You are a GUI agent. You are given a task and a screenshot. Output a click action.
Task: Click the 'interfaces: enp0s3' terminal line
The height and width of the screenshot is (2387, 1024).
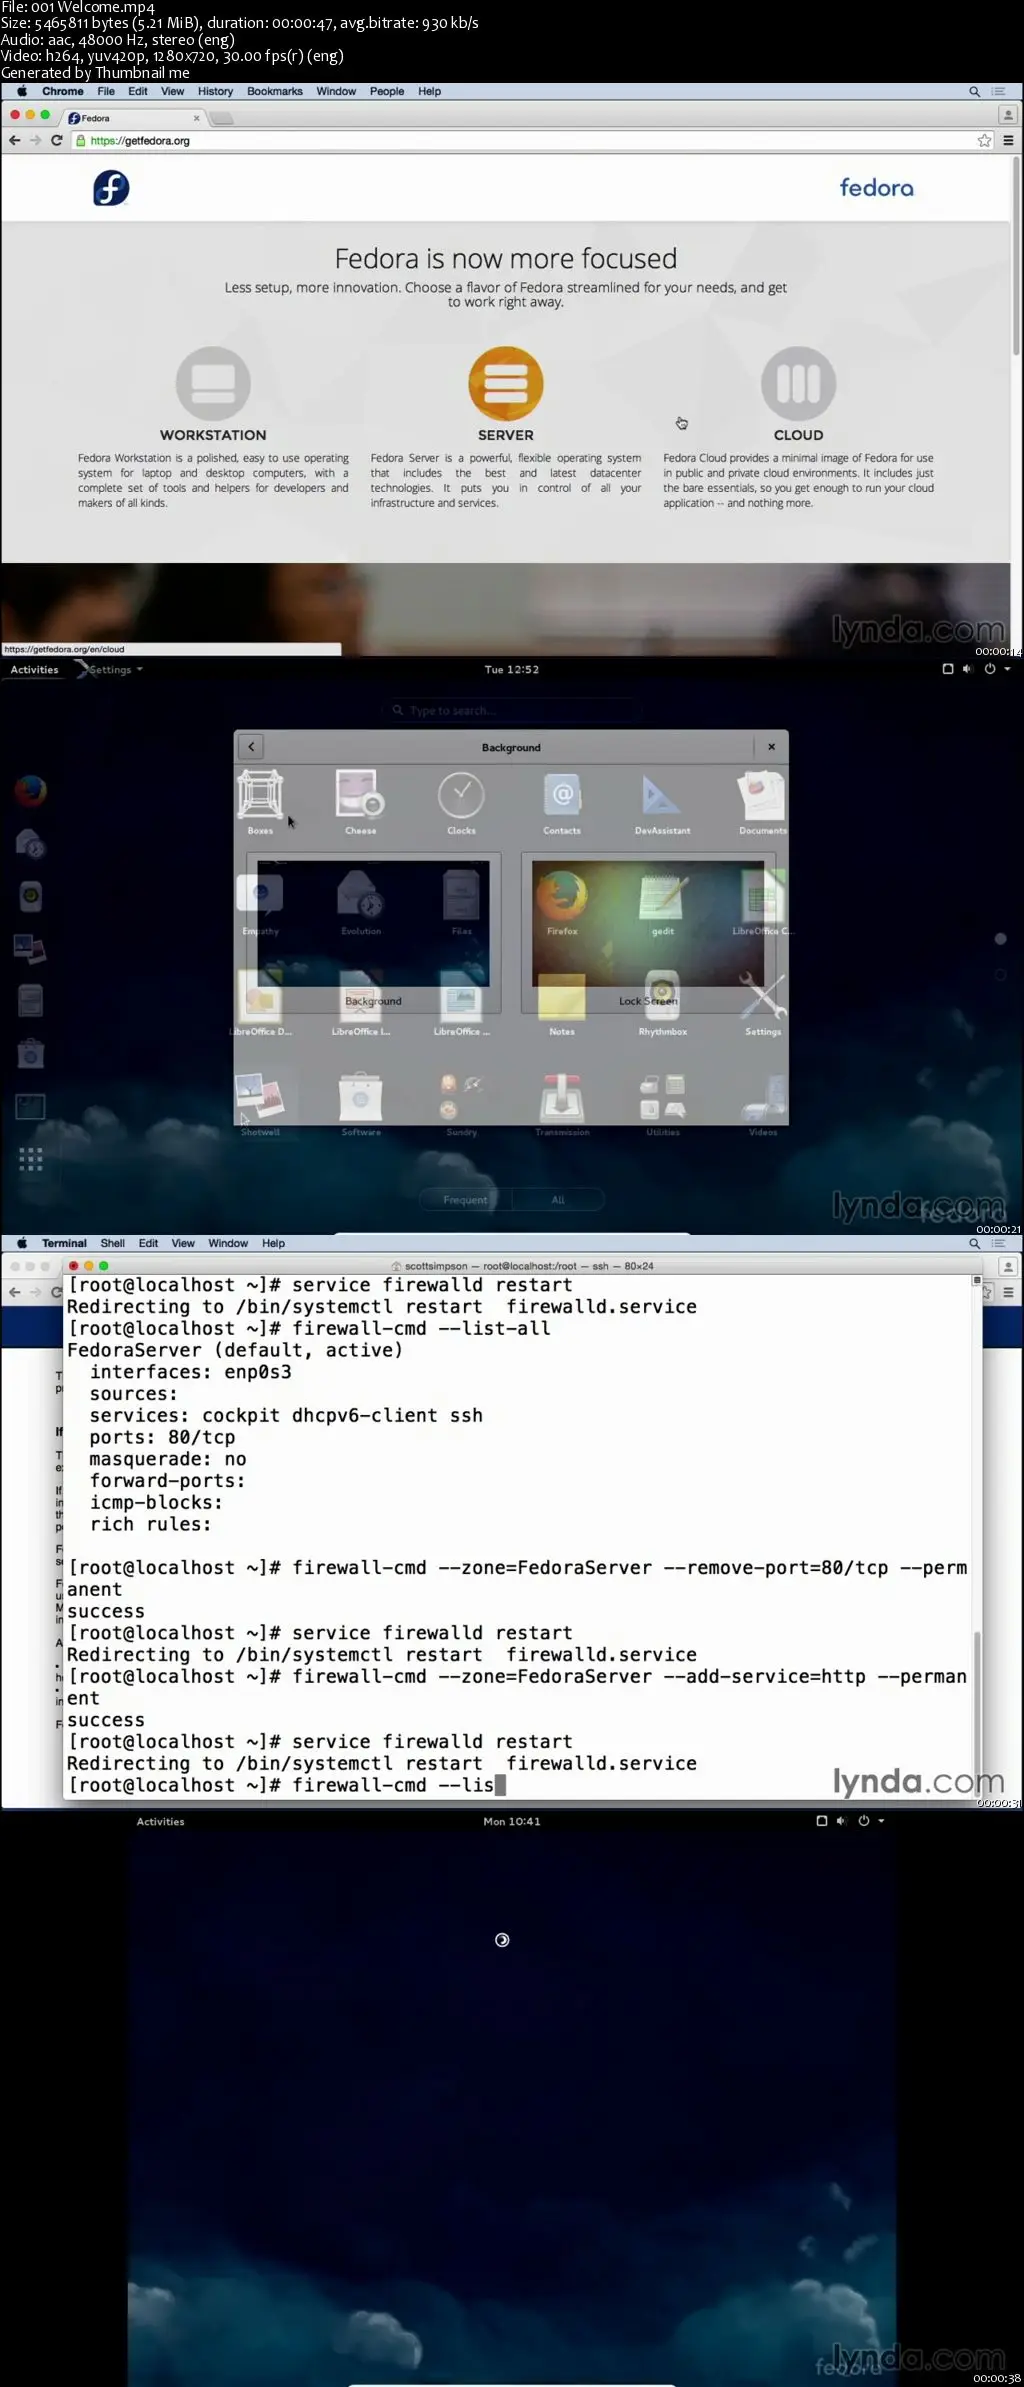(190, 1372)
